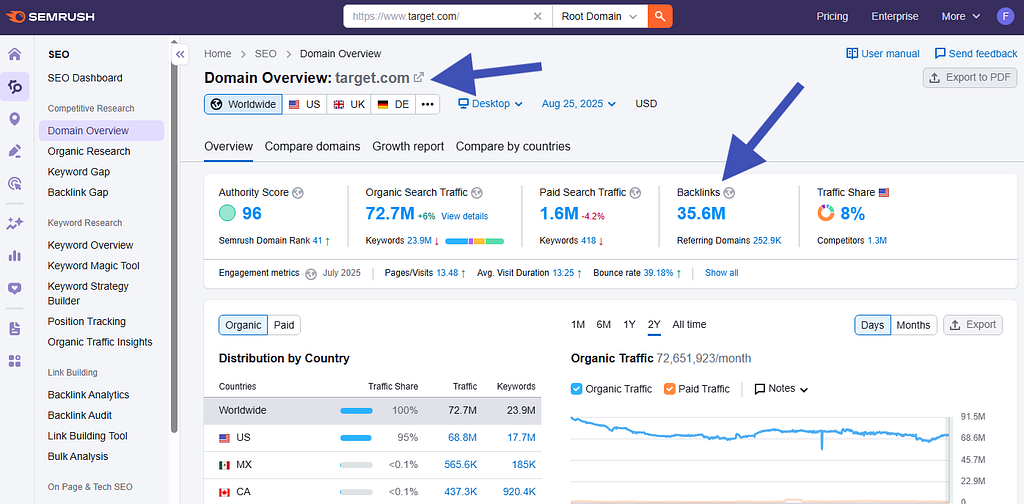
Task: Click the keywords position distribution color bar
Action: pyautogui.click(x=474, y=241)
